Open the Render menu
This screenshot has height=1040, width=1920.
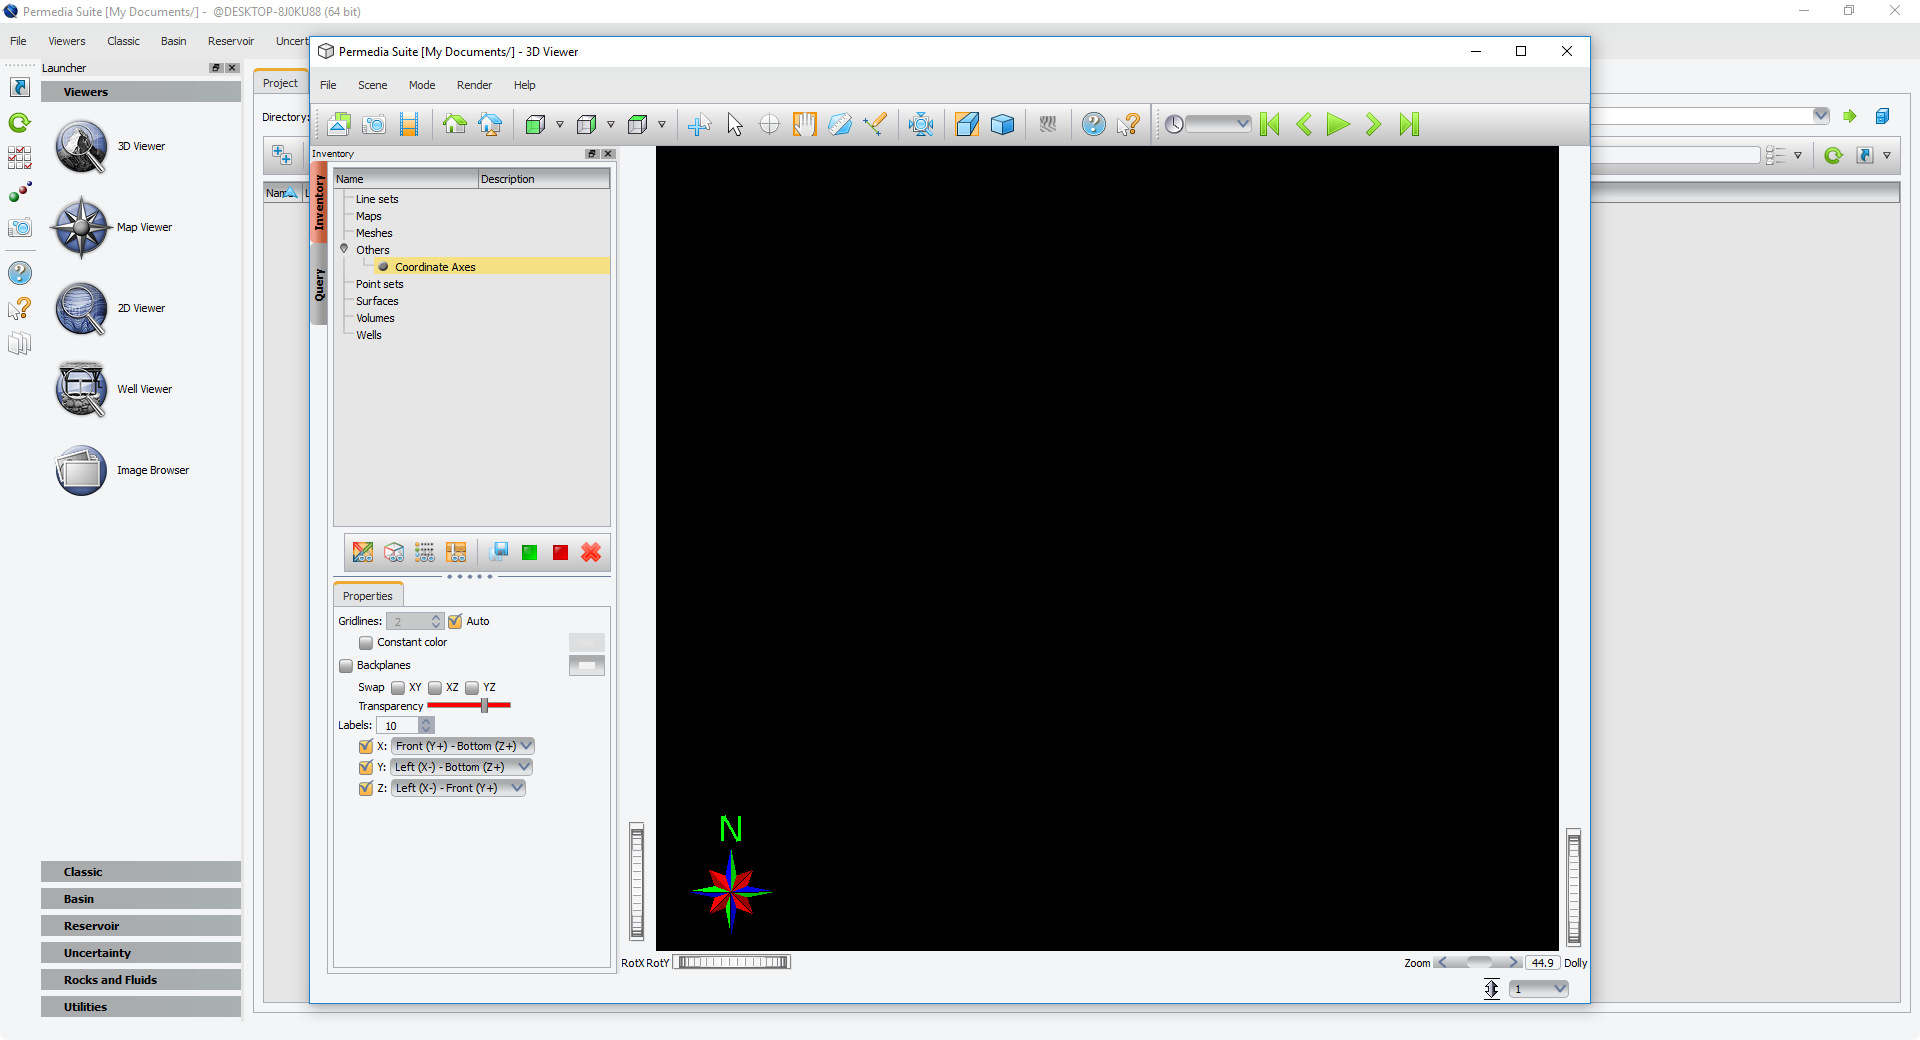tap(474, 85)
